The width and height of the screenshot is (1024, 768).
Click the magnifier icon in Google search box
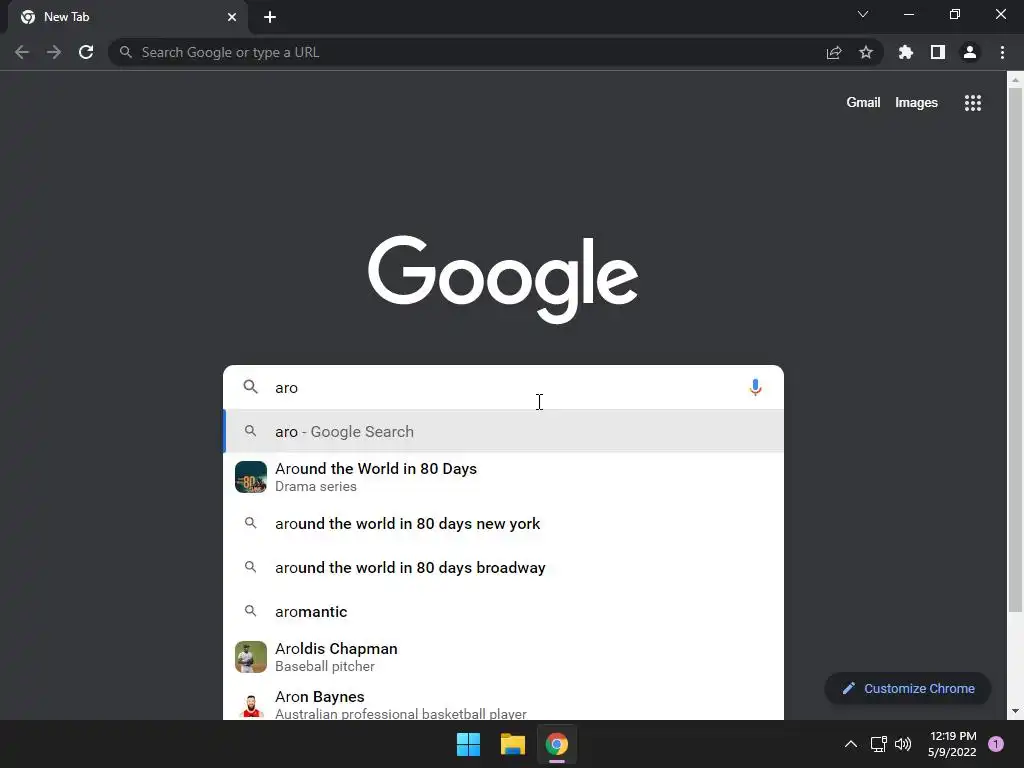tap(250, 387)
